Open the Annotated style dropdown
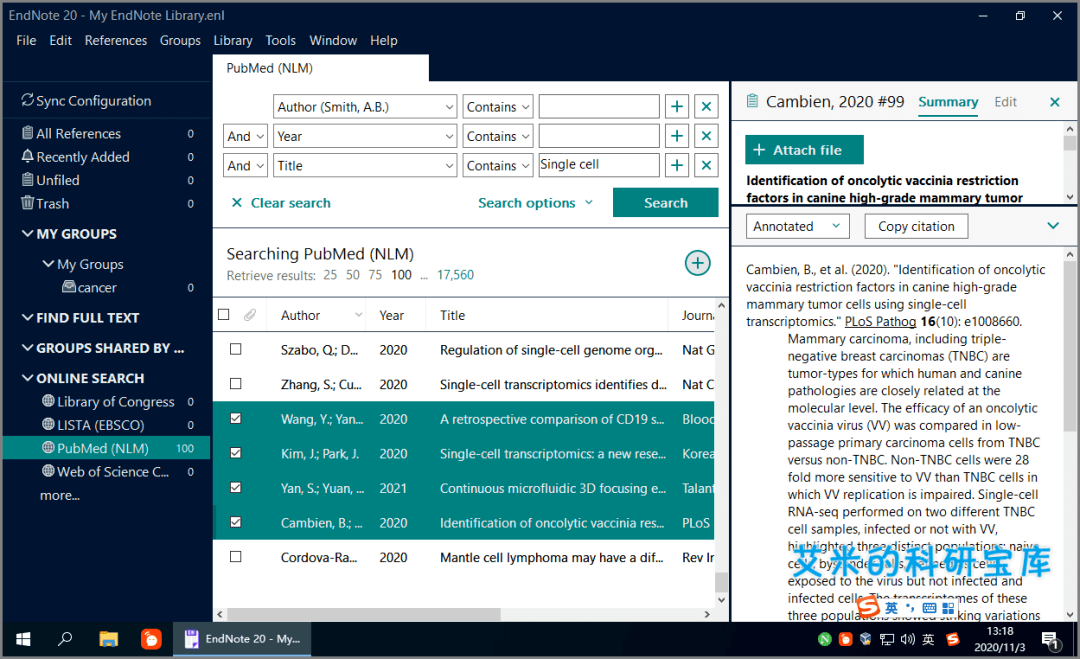Screen dimensions: 1080x659 (x=798, y=226)
